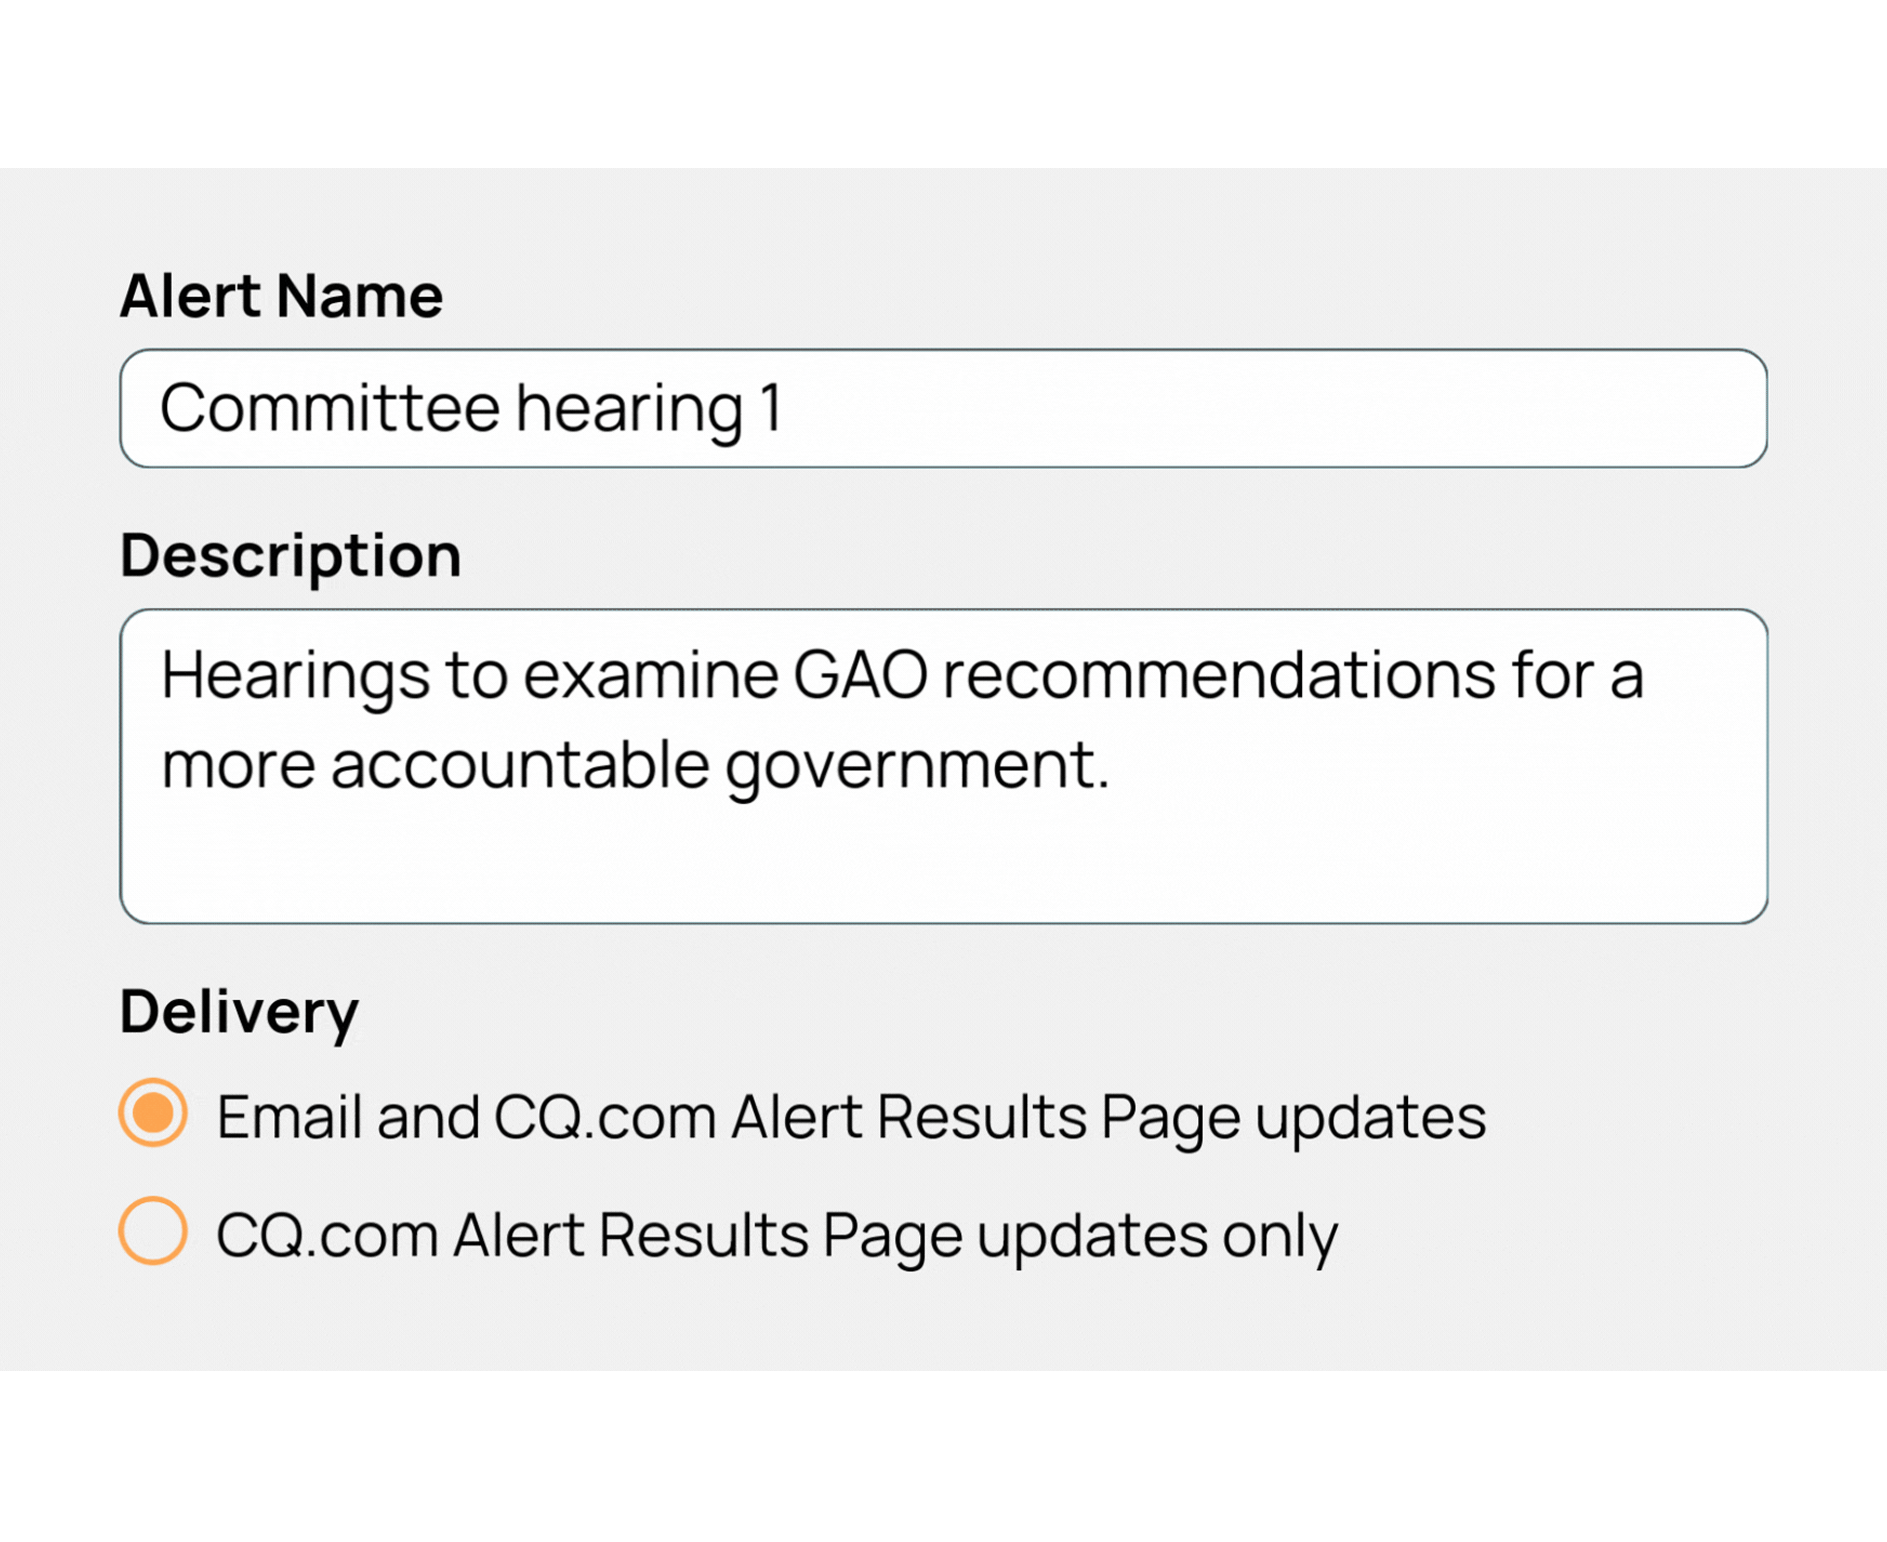Click the text label "Email and CQ.com Alert Results Page updates"
The image size is (1887, 1542).
pyautogui.click(x=850, y=1117)
